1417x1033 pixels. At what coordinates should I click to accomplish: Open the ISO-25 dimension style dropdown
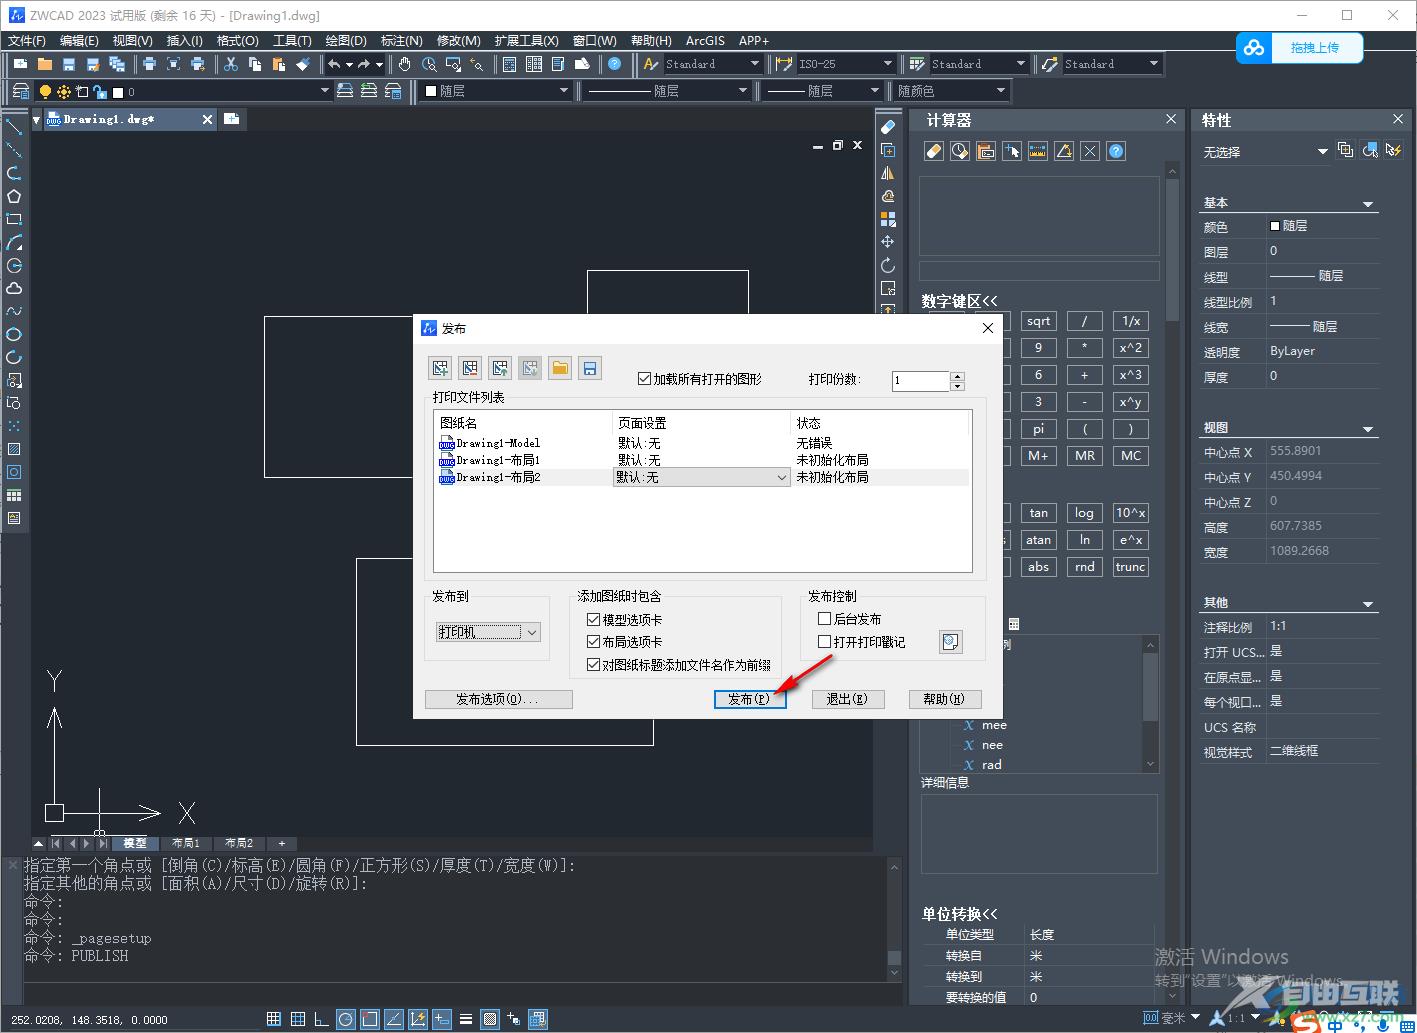click(x=846, y=64)
